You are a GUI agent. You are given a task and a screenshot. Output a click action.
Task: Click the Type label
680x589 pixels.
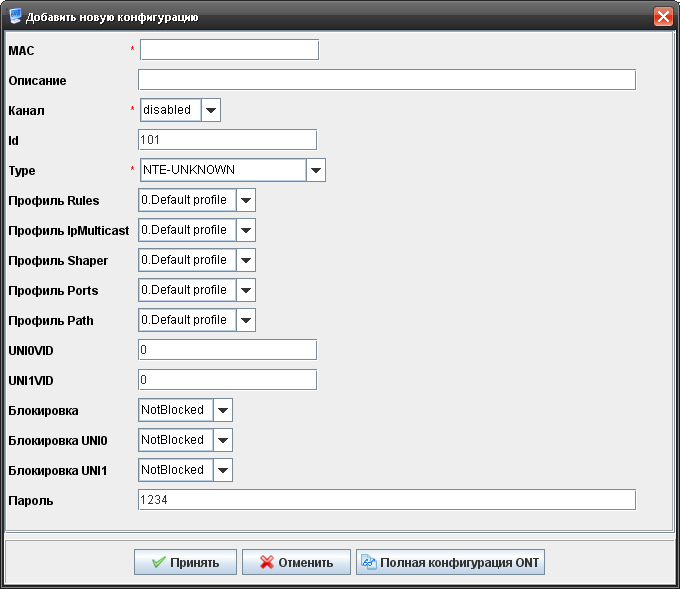[22, 170]
